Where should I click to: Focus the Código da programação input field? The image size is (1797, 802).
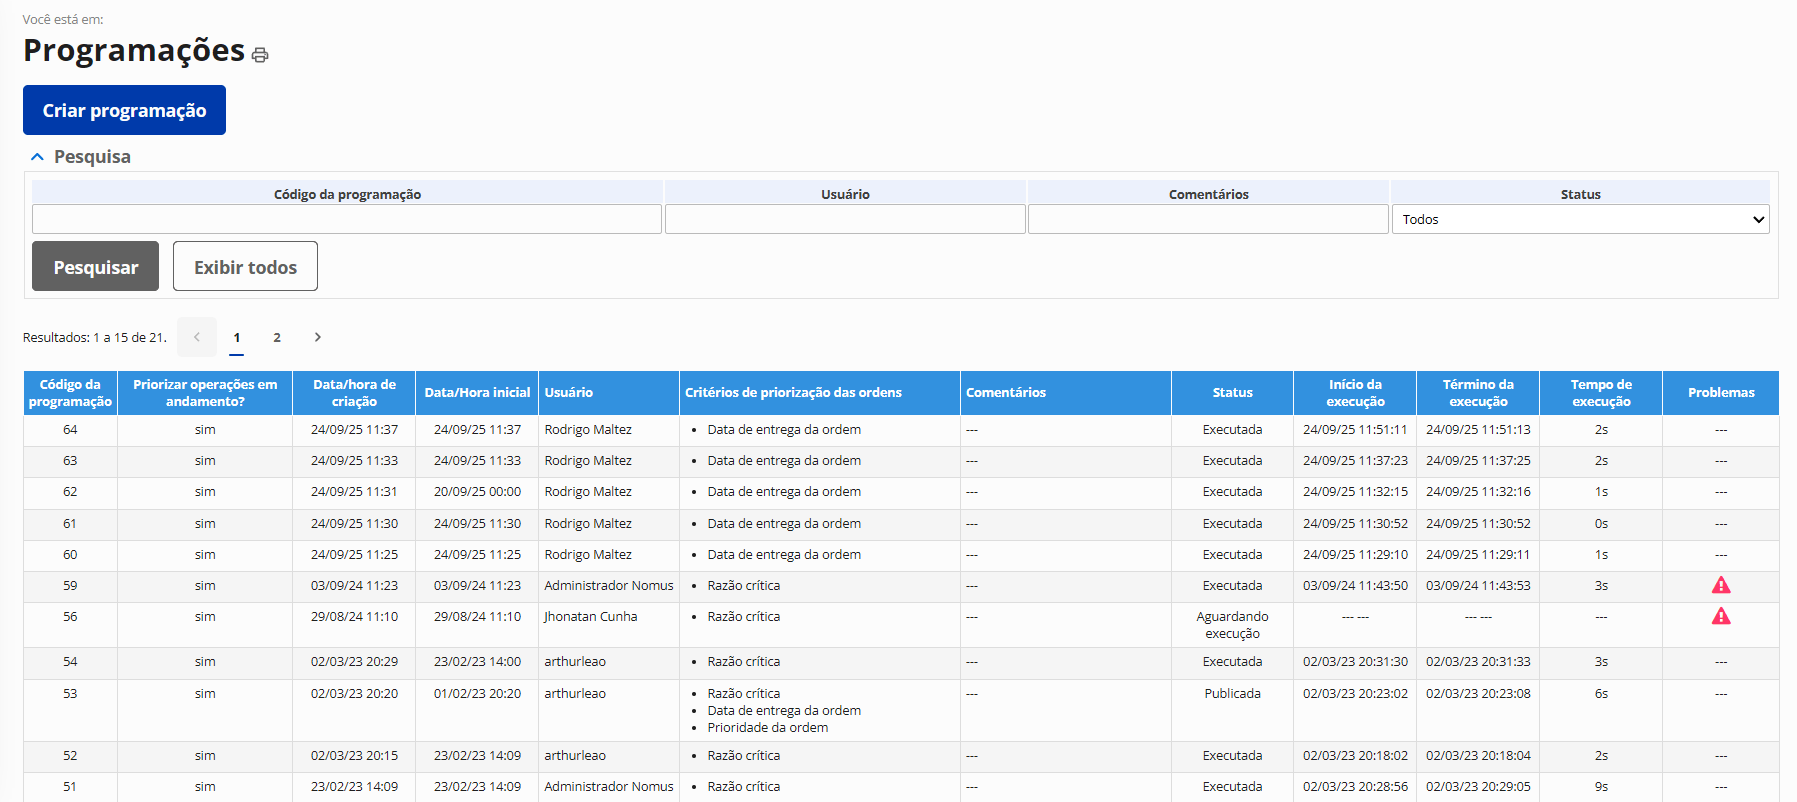point(346,219)
